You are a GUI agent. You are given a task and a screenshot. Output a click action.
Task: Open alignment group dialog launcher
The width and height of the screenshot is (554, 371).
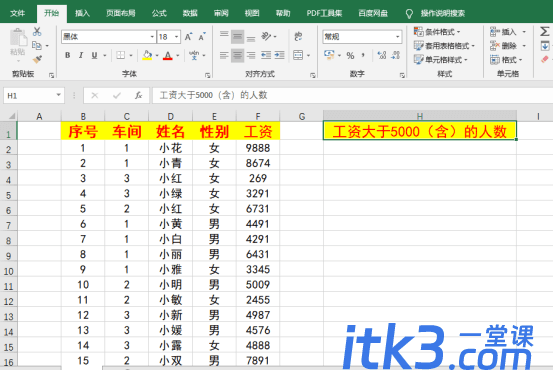click(312, 75)
